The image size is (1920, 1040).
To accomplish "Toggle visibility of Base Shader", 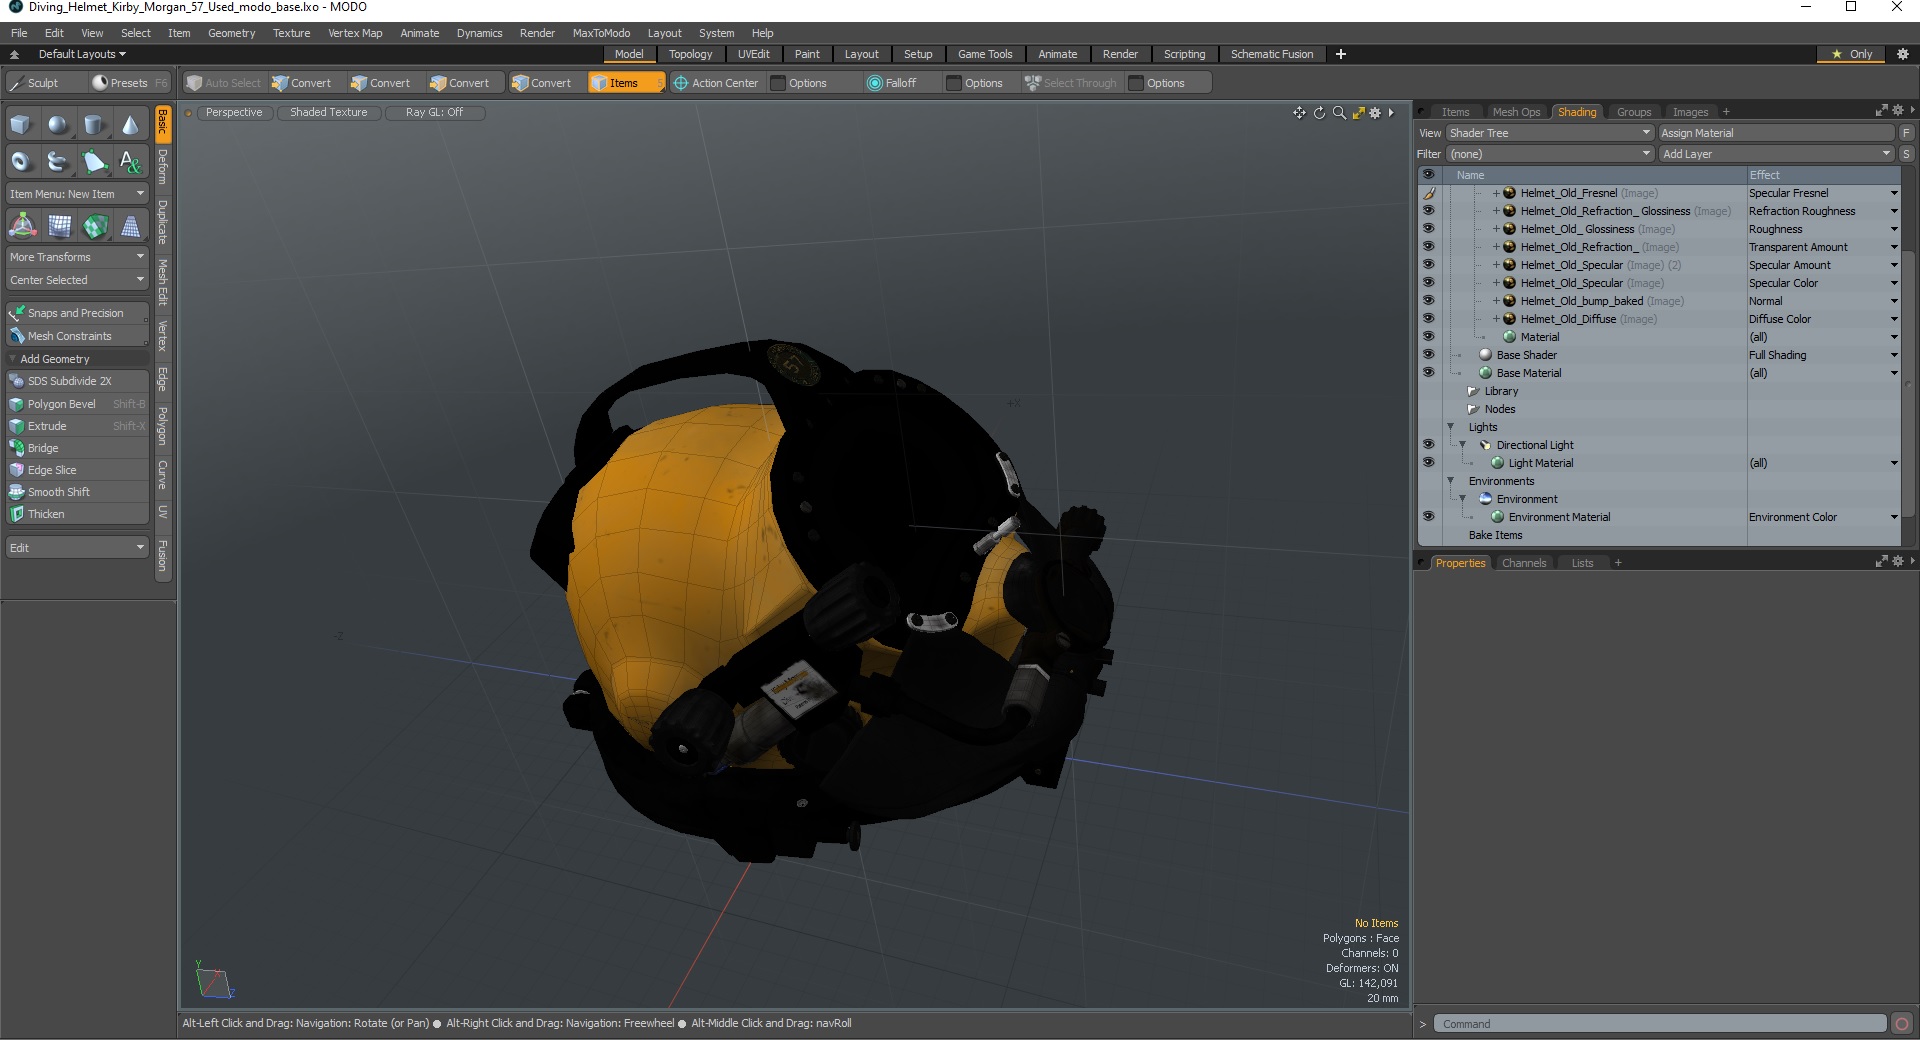I will point(1428,355).
